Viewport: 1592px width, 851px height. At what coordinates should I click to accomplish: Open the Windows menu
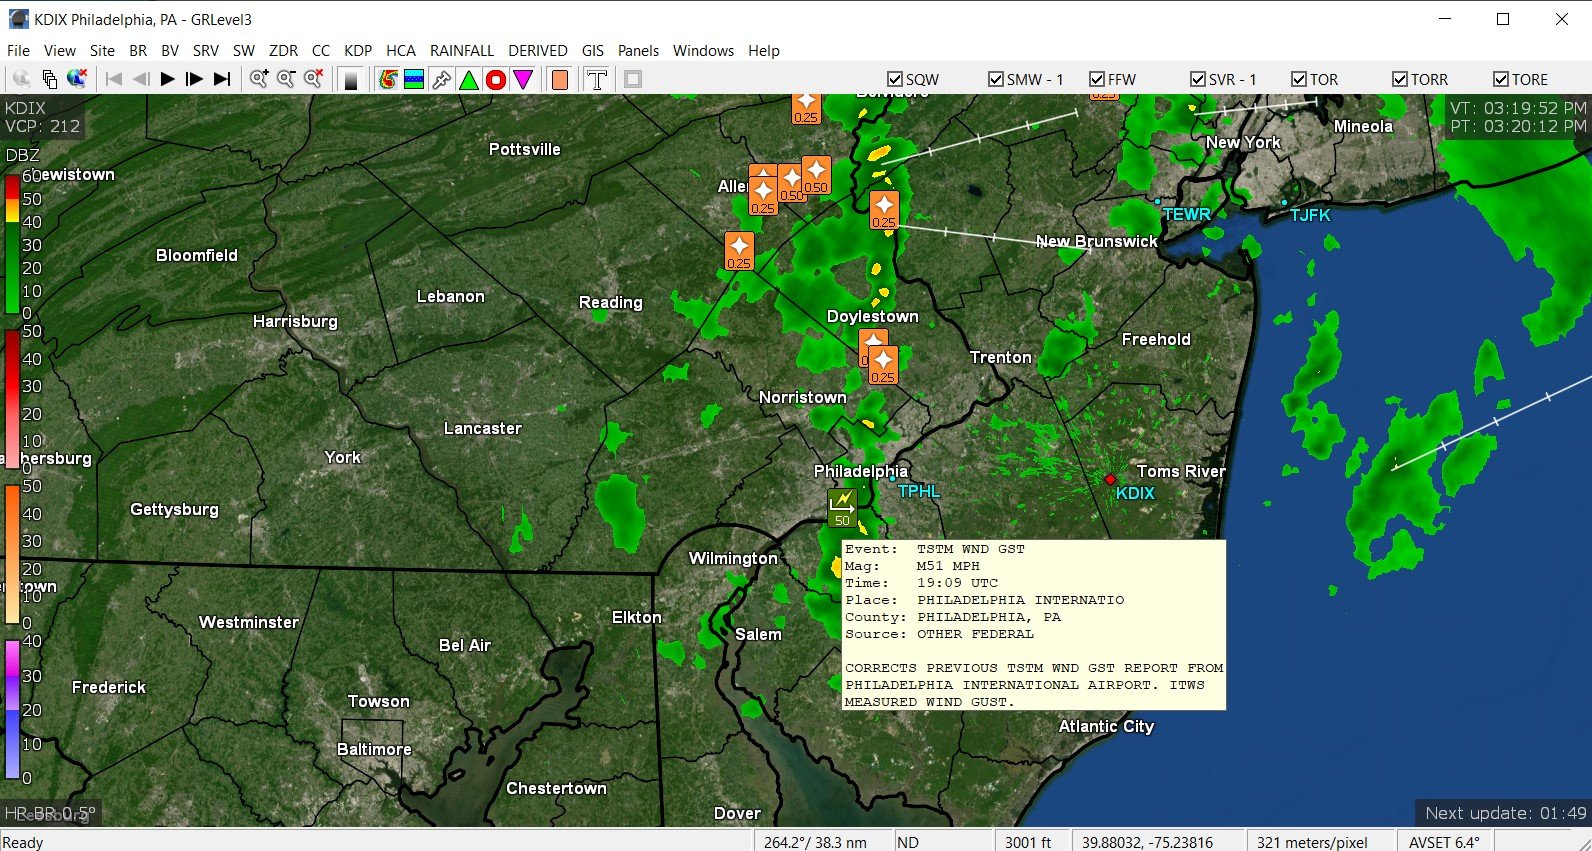click(703, 50)
